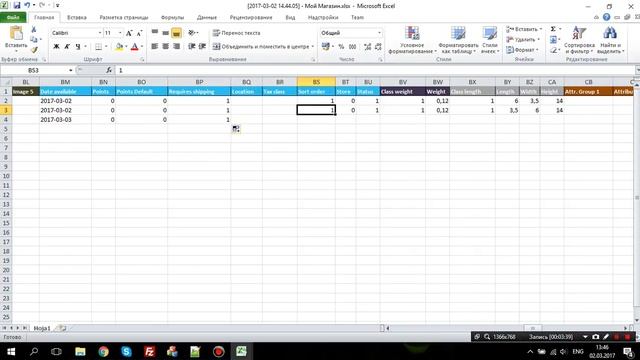Click the comma style 000 icon
The image size is (640, 360).
click(x=353, y=47)
